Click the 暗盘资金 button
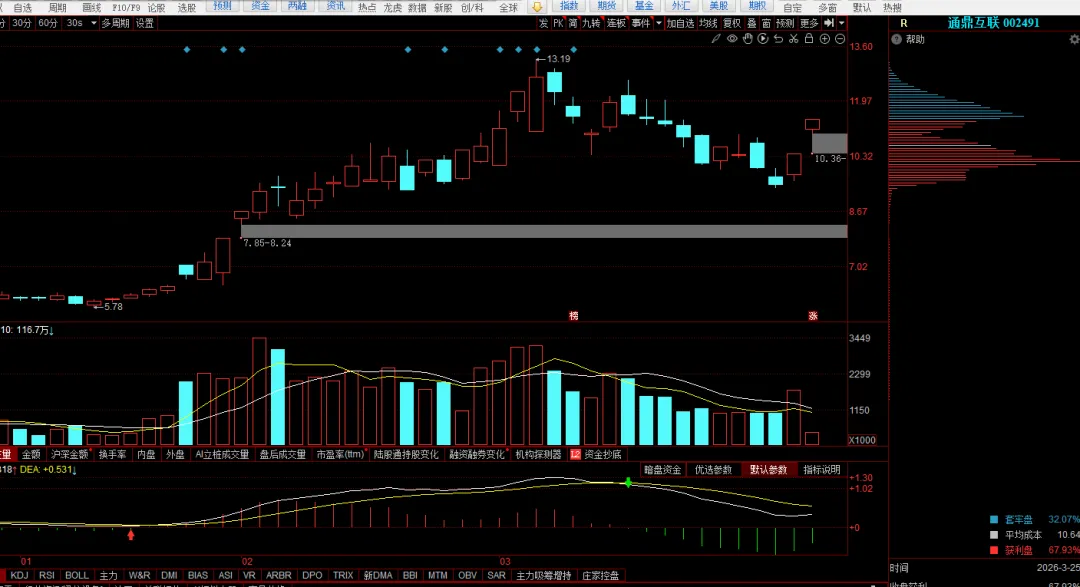This screenshot has width=1080, height=587. tap(663, 470)
